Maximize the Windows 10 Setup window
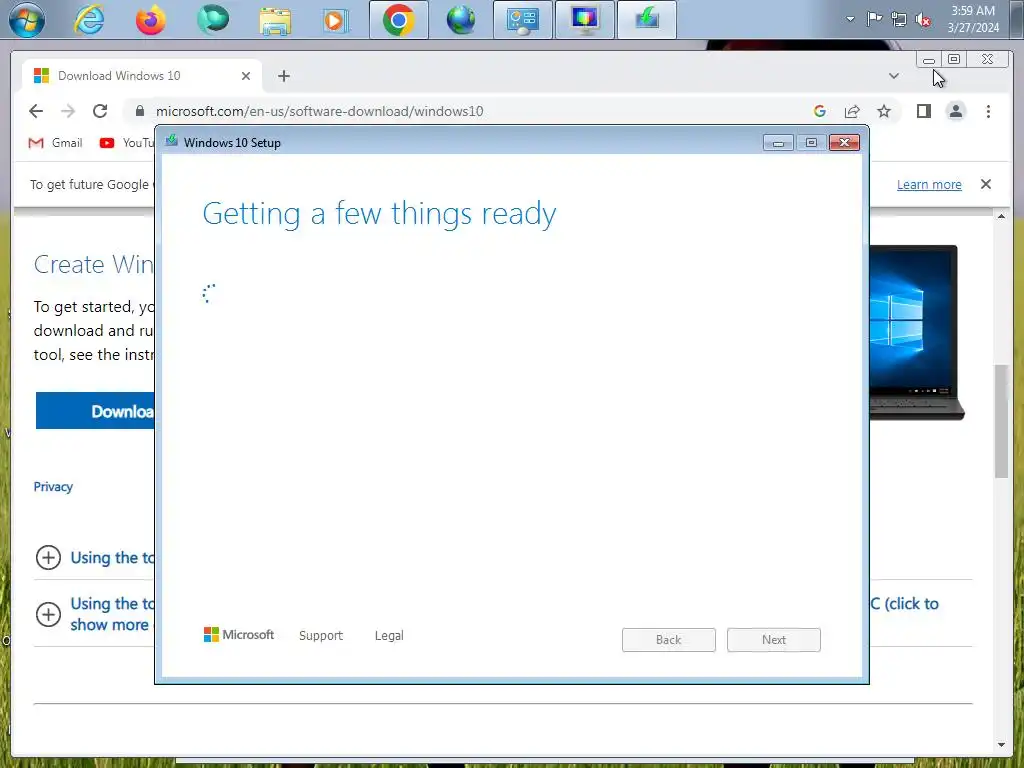Screen dimensions: 1024x768 [x=811, y=143]
